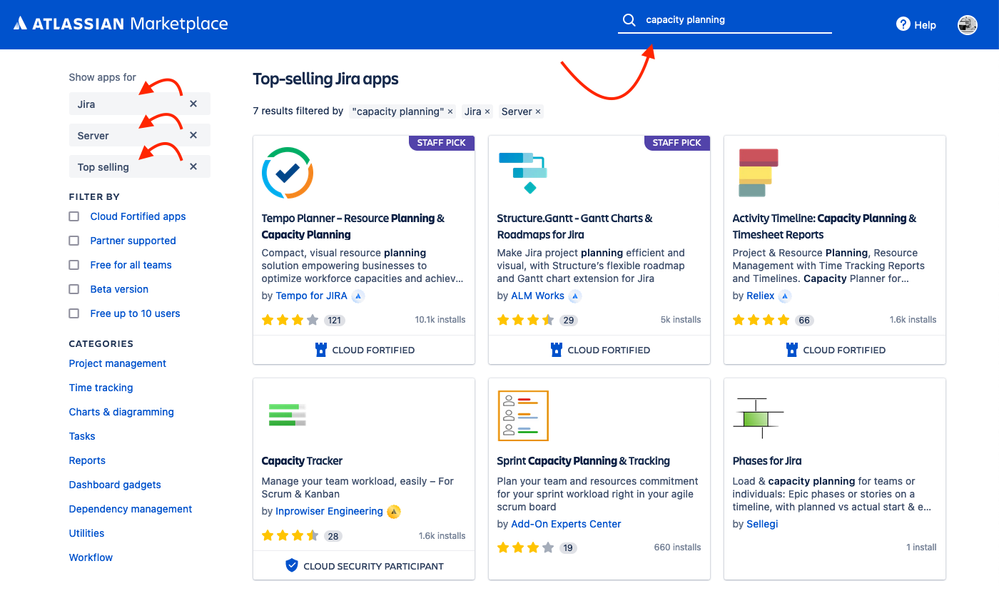Open Dashboard gadgets category
The image size is (999, 589).
click(115, 484)
